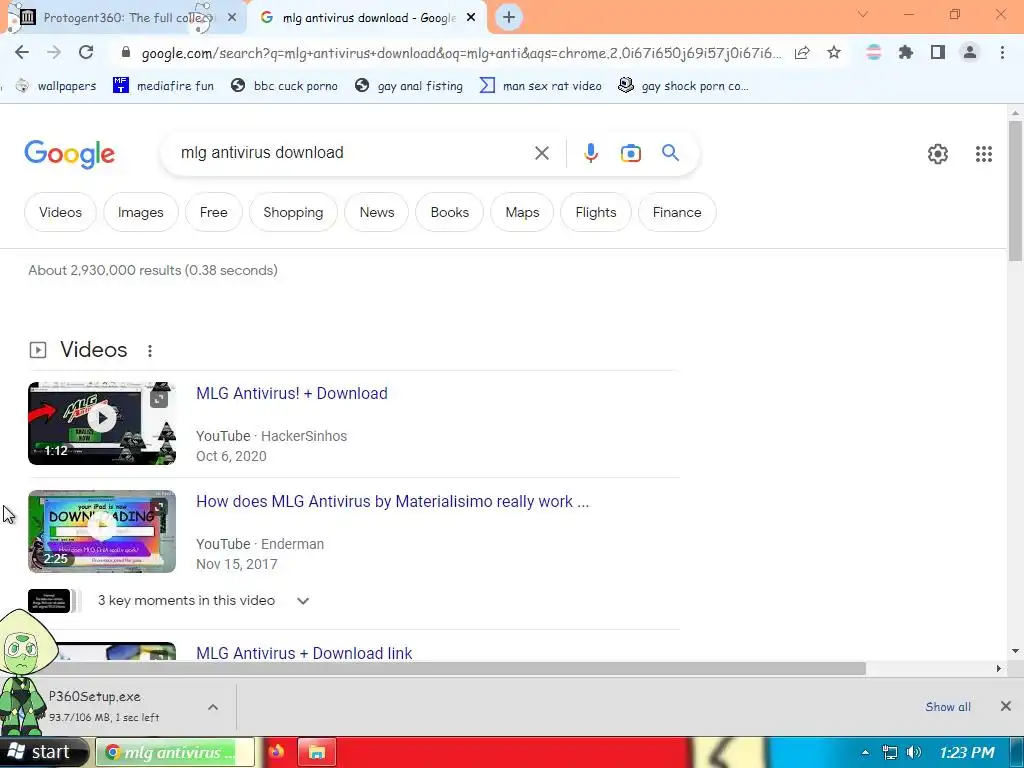Viewport: 1024px width, 768px height.
Task: Select the Videos filter chip
Action: 60,212
